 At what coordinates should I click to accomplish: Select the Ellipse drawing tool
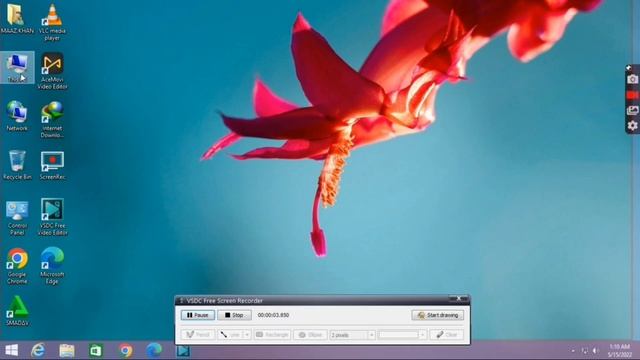click(x=310, y=335)
